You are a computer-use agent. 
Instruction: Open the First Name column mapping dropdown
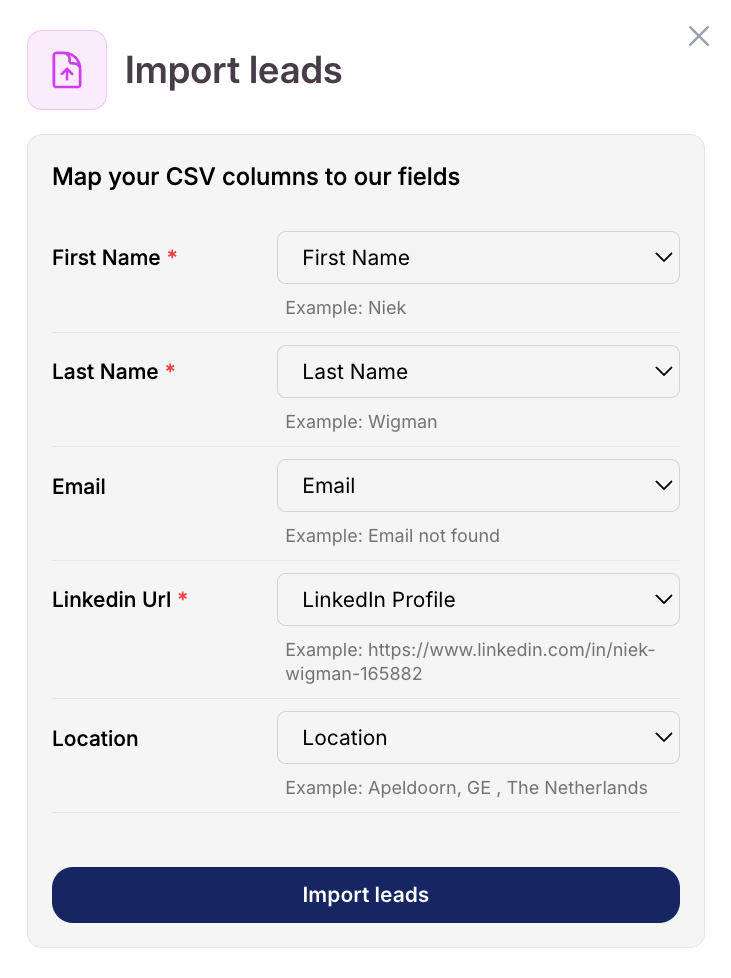478,258
